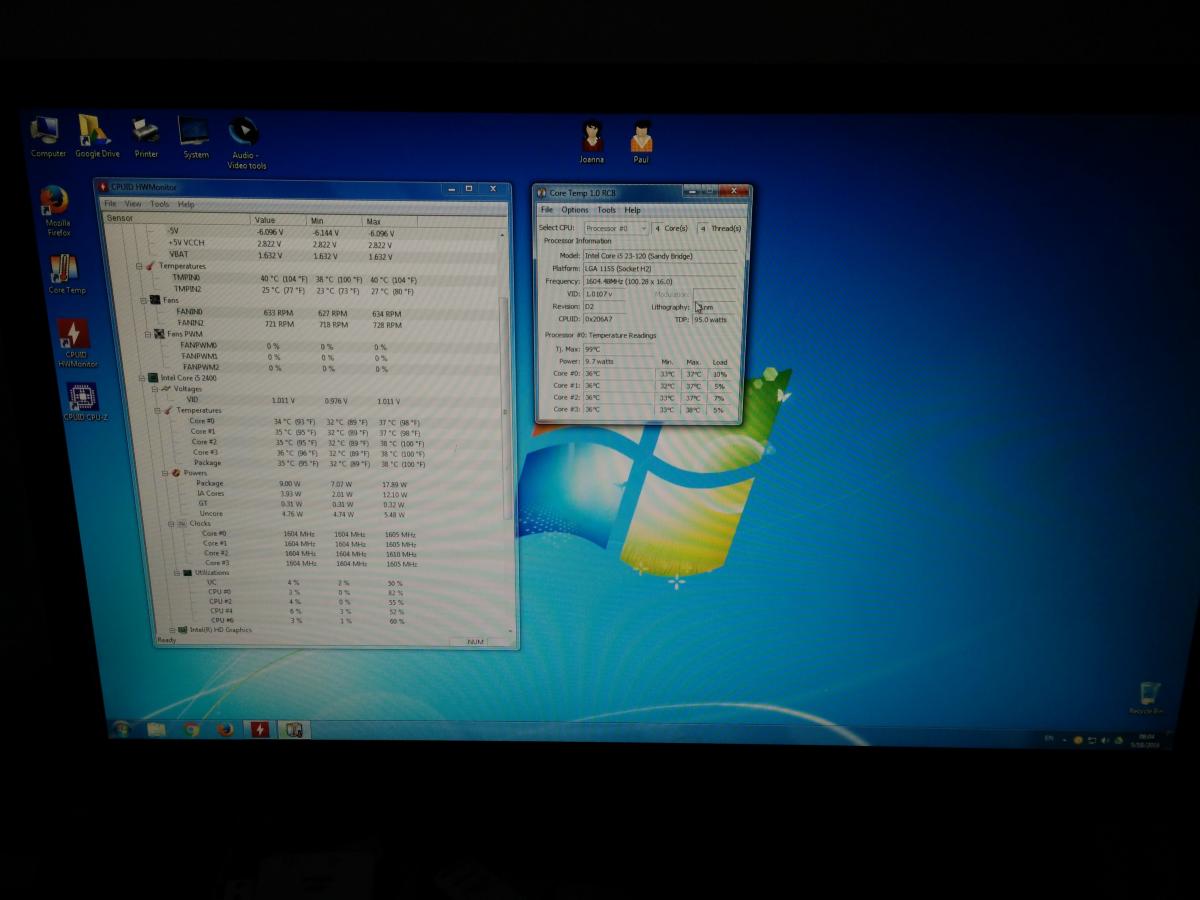The width and height of the screenshot is (1200, 900).
Task: Expand the Intel(R) HD Graphics node
Action: click(172, 630)
